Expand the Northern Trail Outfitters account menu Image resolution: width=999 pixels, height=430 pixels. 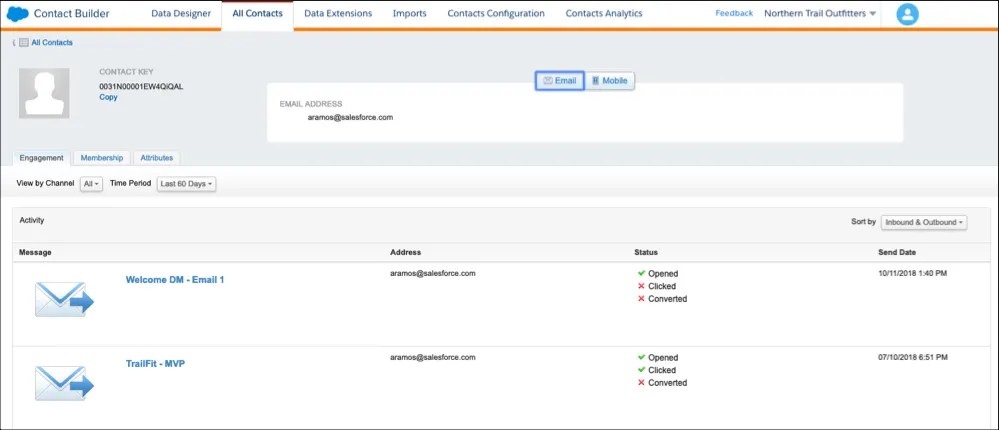(x=820, y=13)
